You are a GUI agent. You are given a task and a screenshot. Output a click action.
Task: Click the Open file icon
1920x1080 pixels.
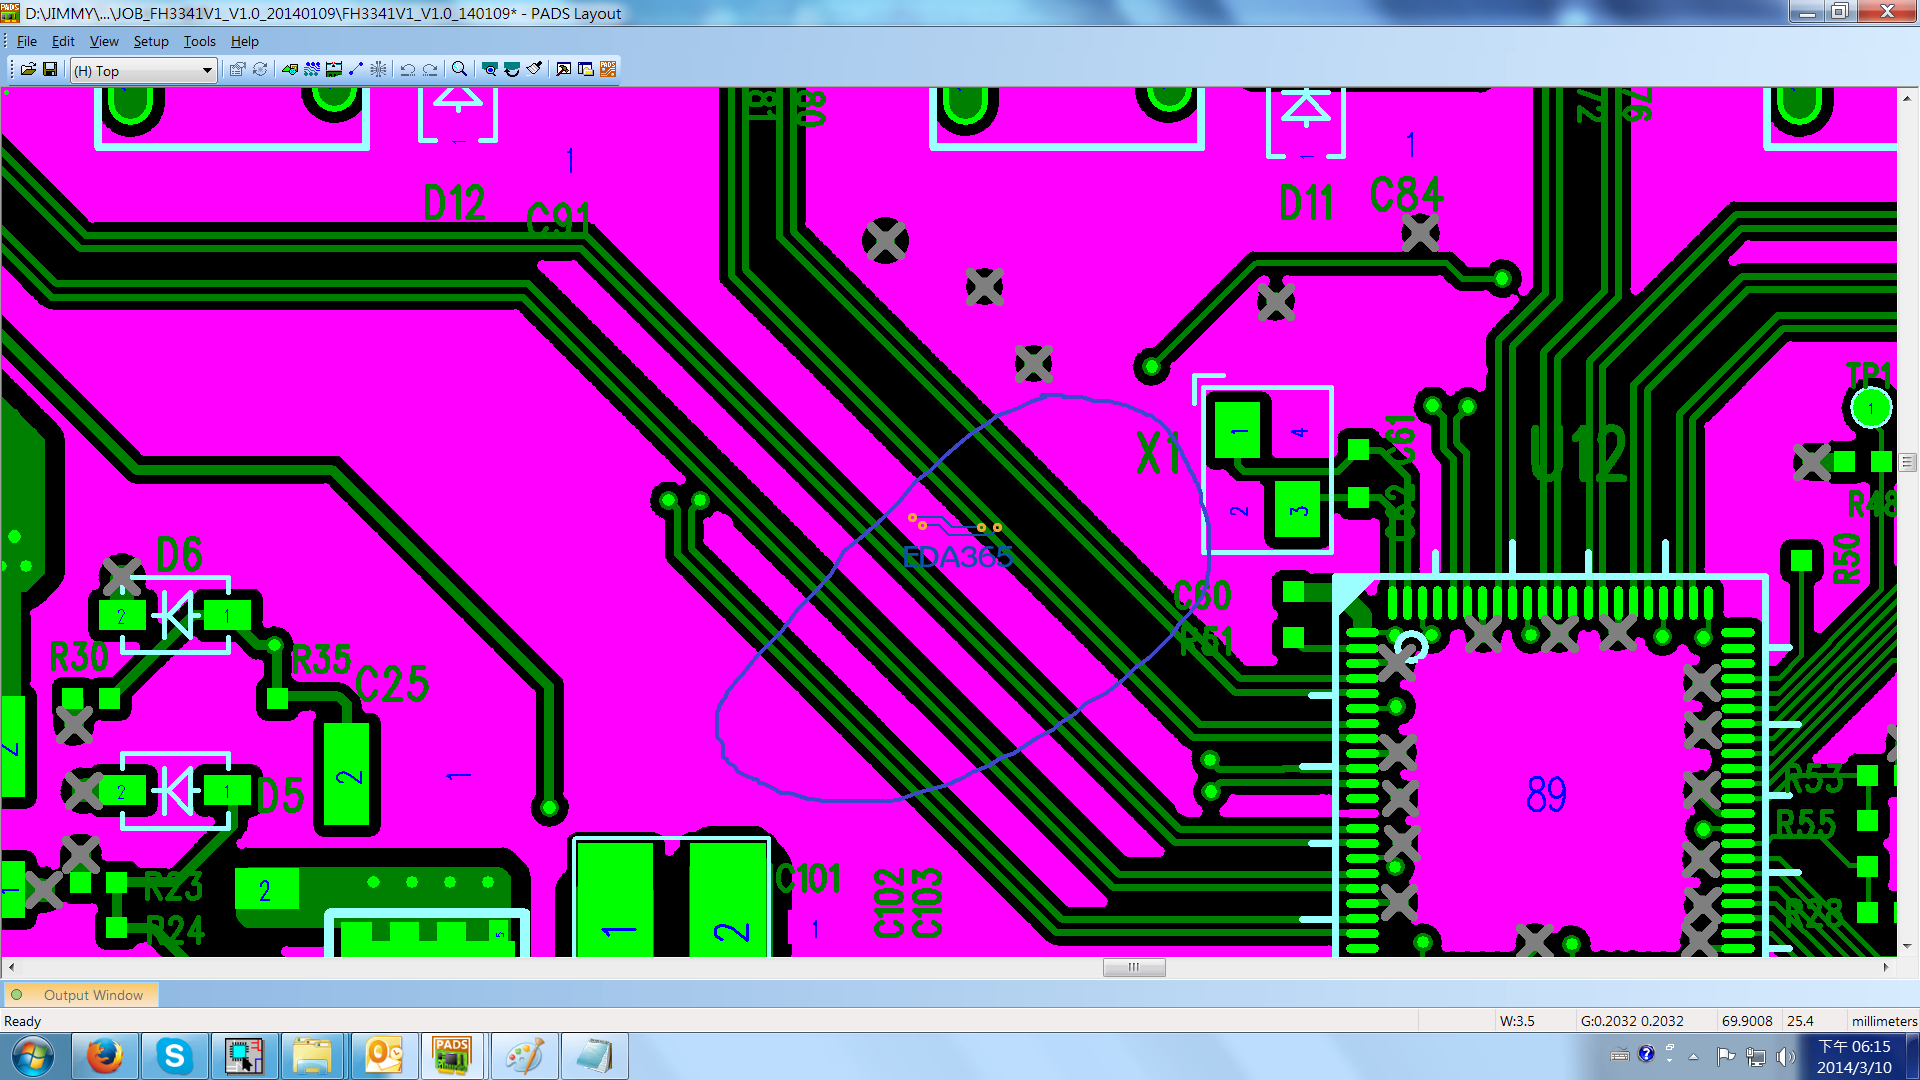click(x=28, y=69)
